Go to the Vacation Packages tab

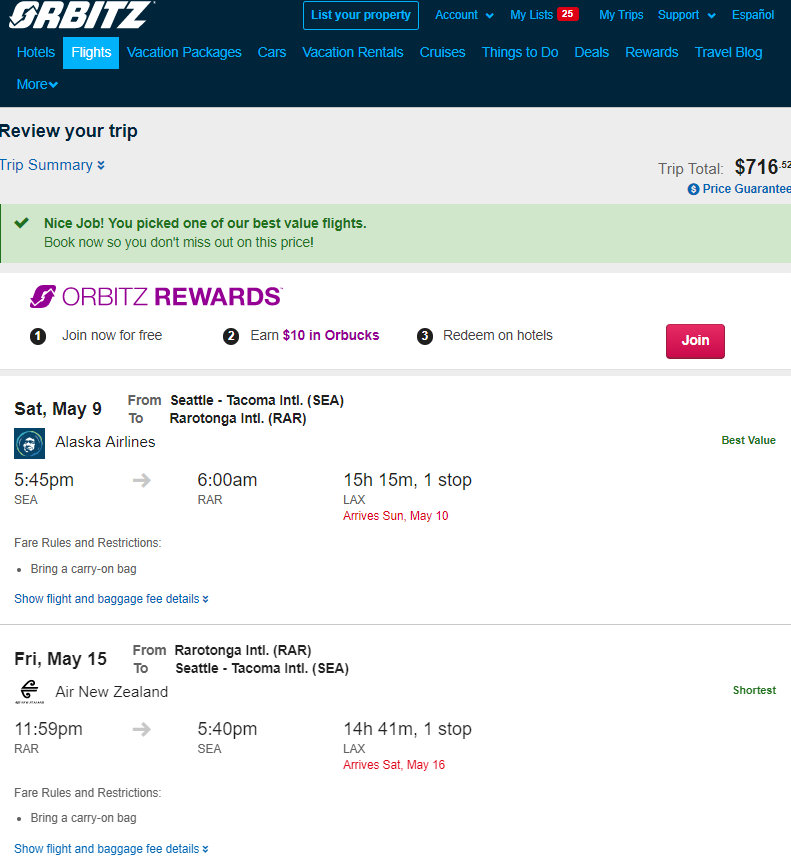184,53
